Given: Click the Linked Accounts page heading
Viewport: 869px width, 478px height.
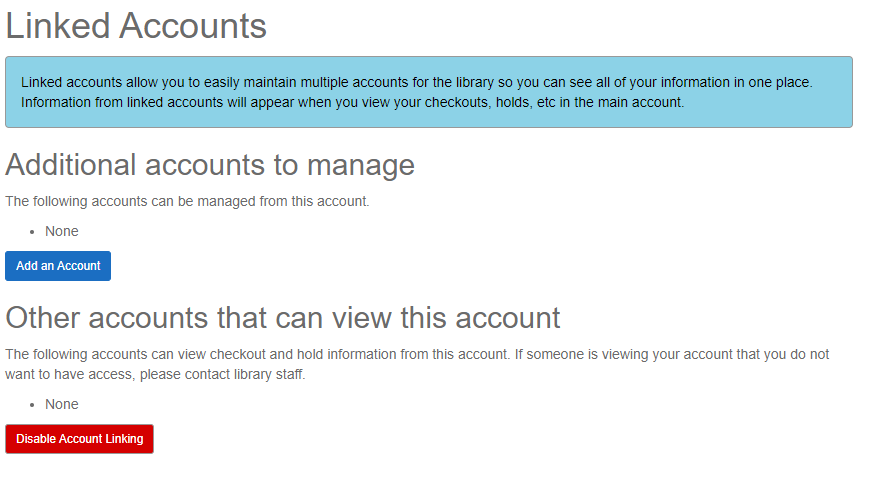Looking at the screenshot, I should click(136, 25).
